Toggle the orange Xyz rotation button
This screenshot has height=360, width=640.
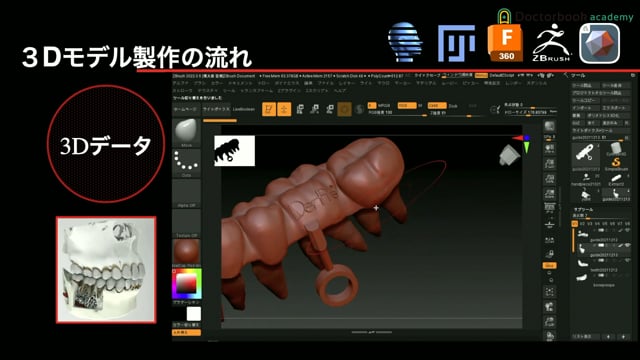(549, 265)
